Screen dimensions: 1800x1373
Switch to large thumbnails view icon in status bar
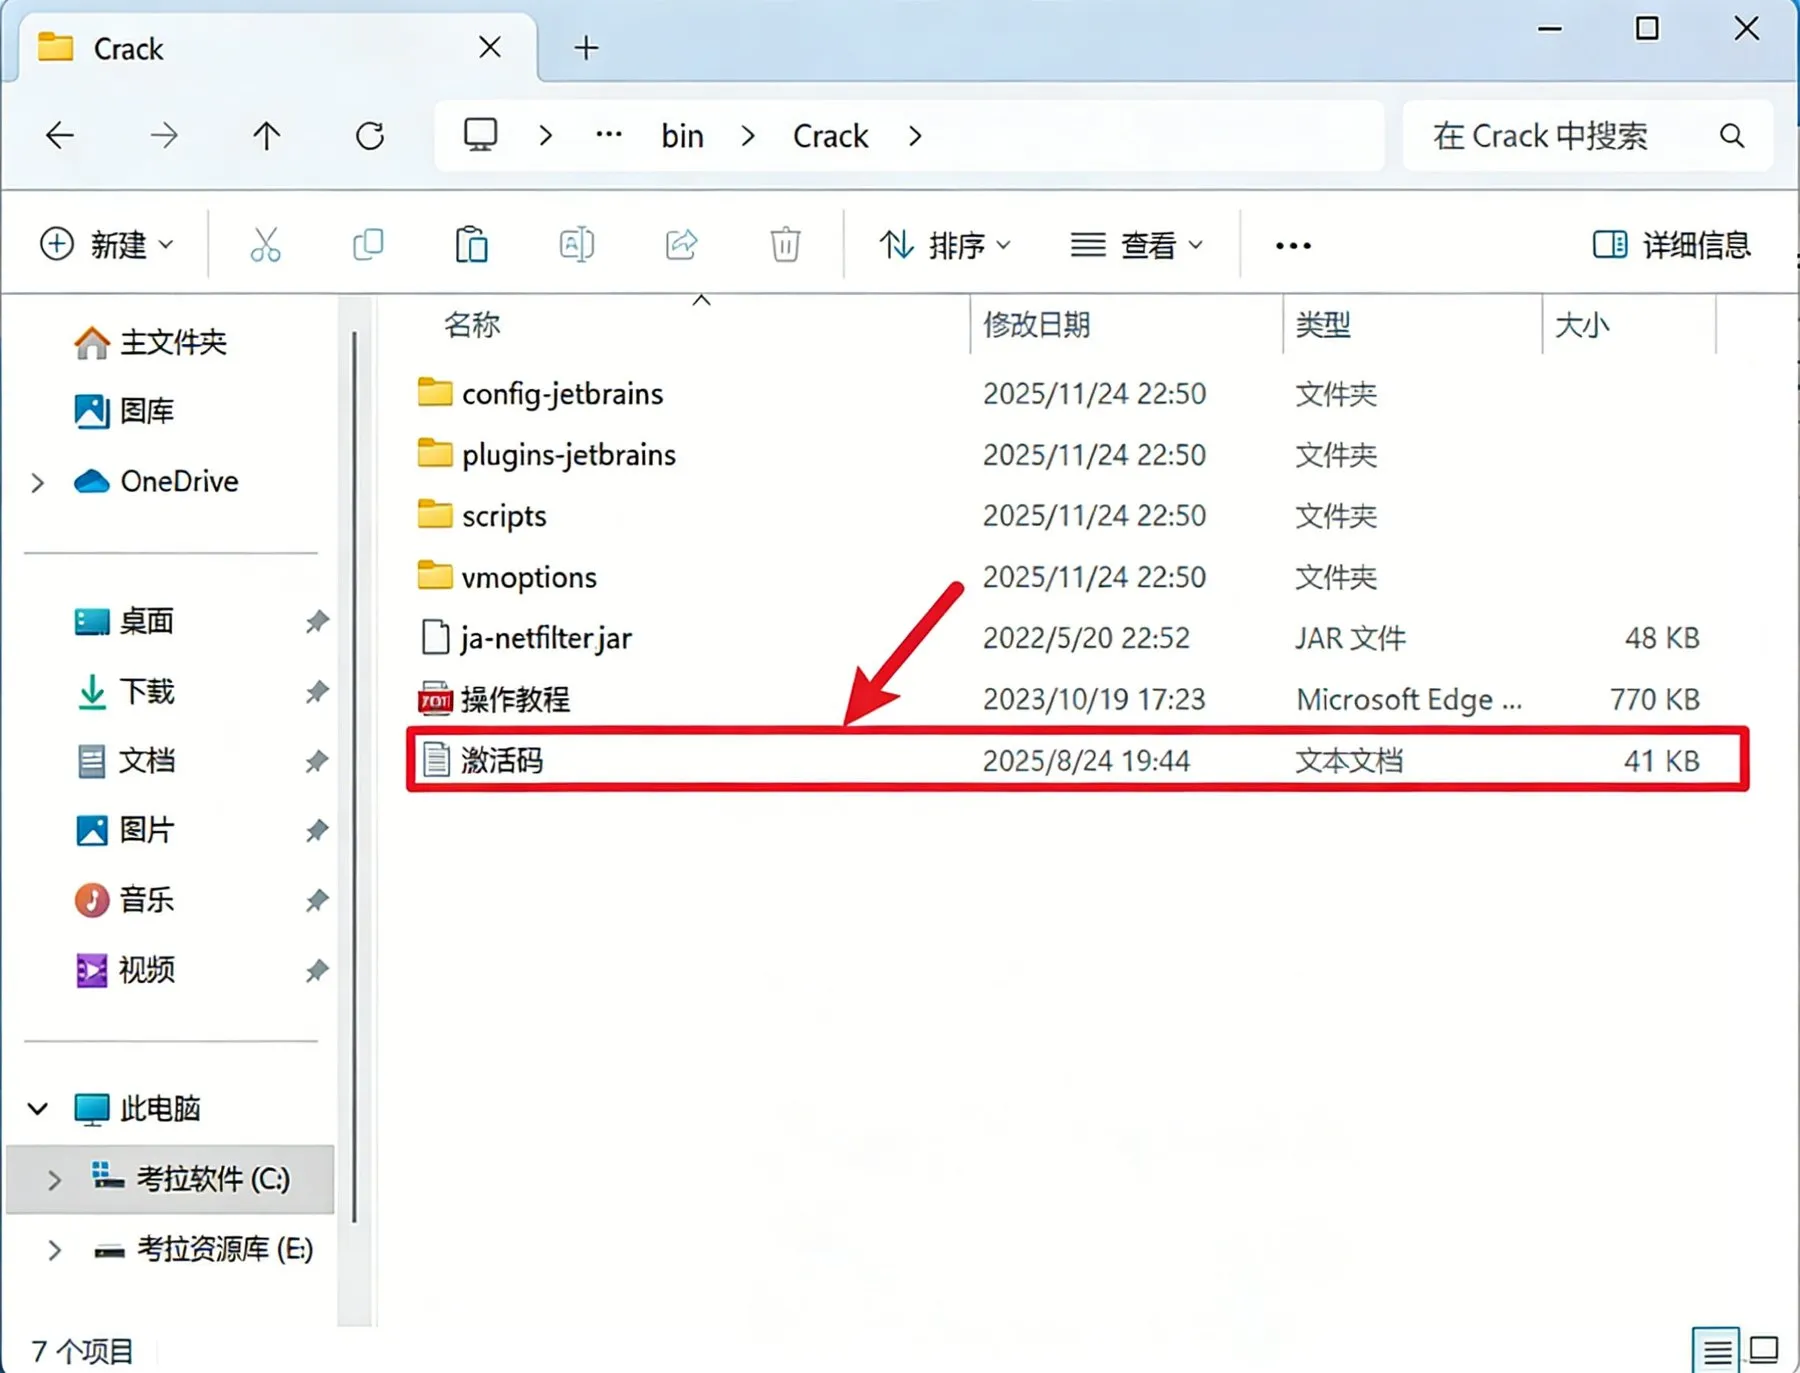tap(1764, 1350)
